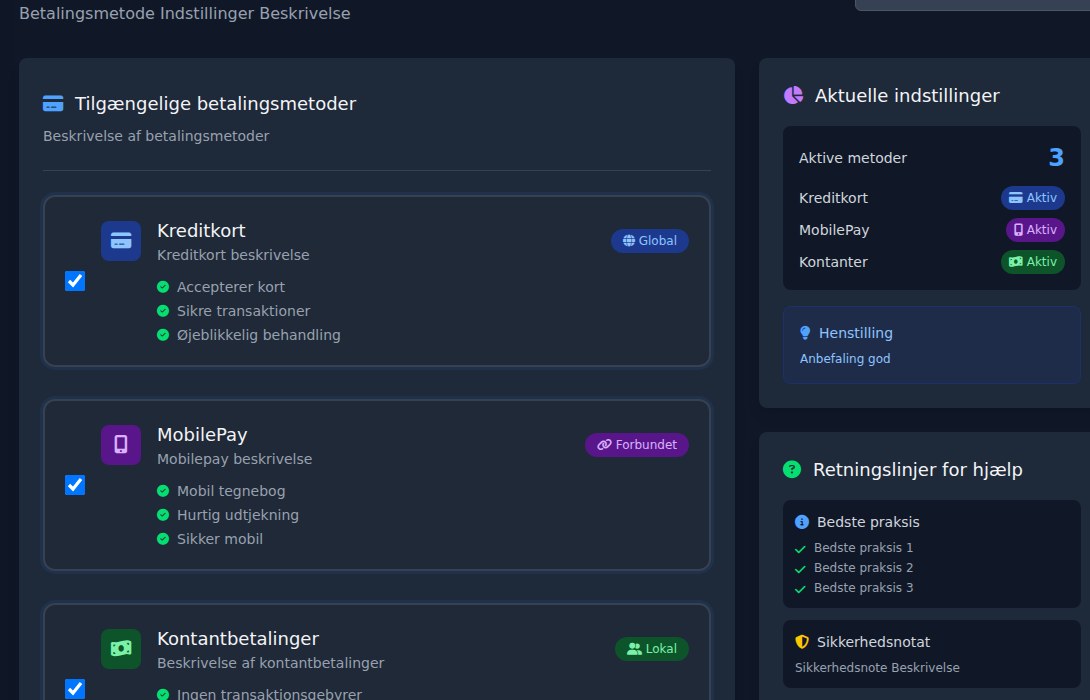
Task: Click the lightbulb icon next to Henstilling
Action: tap(805, 333)
